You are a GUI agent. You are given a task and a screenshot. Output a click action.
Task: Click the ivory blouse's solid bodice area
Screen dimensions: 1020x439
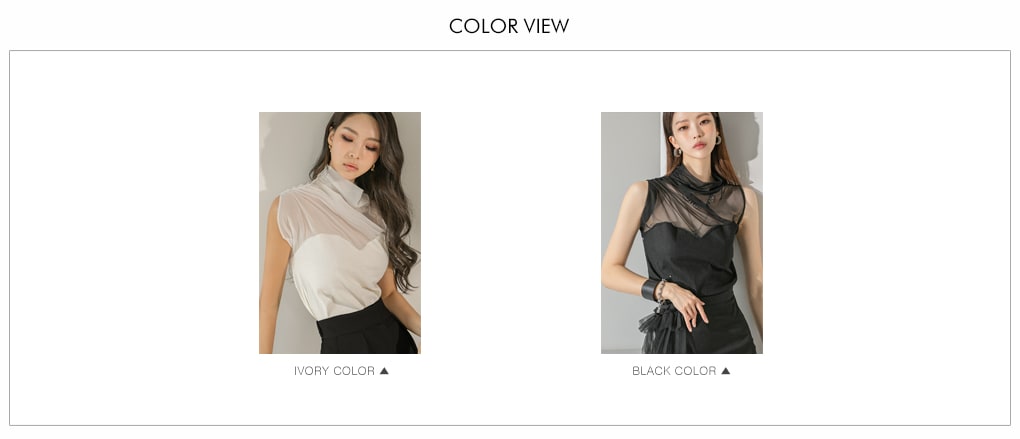coord(338,276)
